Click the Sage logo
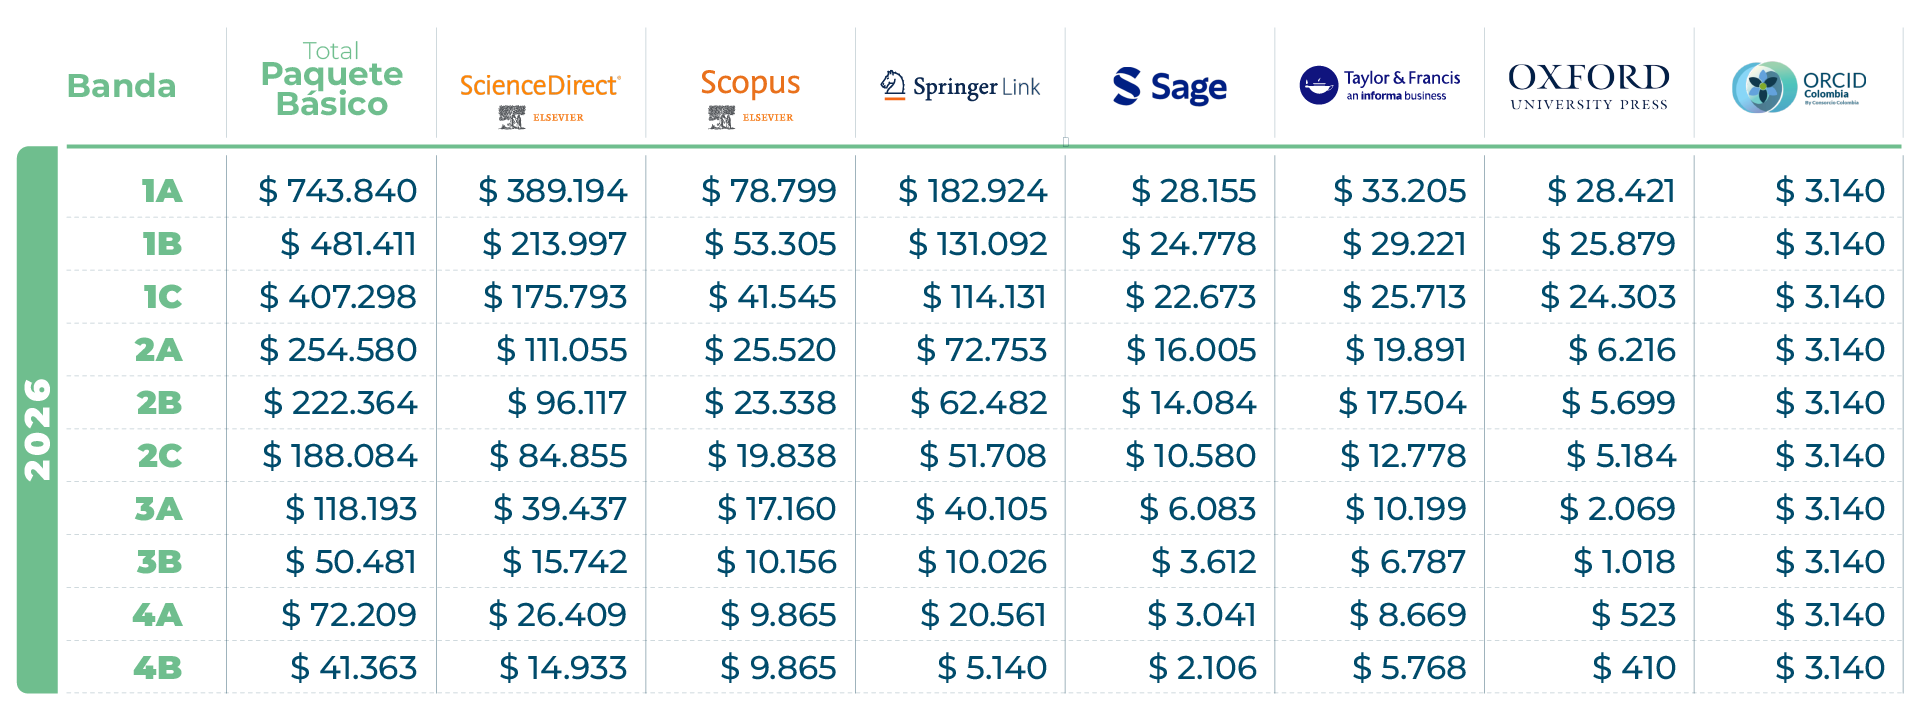Viewport: 1920px width, 721px height. 1169,87
